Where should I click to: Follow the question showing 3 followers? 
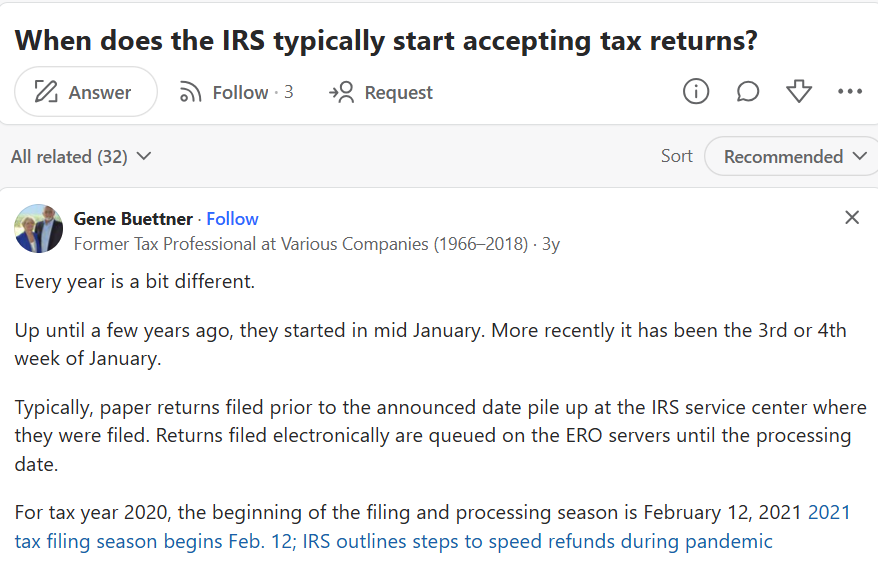click(x=236, y=91)
